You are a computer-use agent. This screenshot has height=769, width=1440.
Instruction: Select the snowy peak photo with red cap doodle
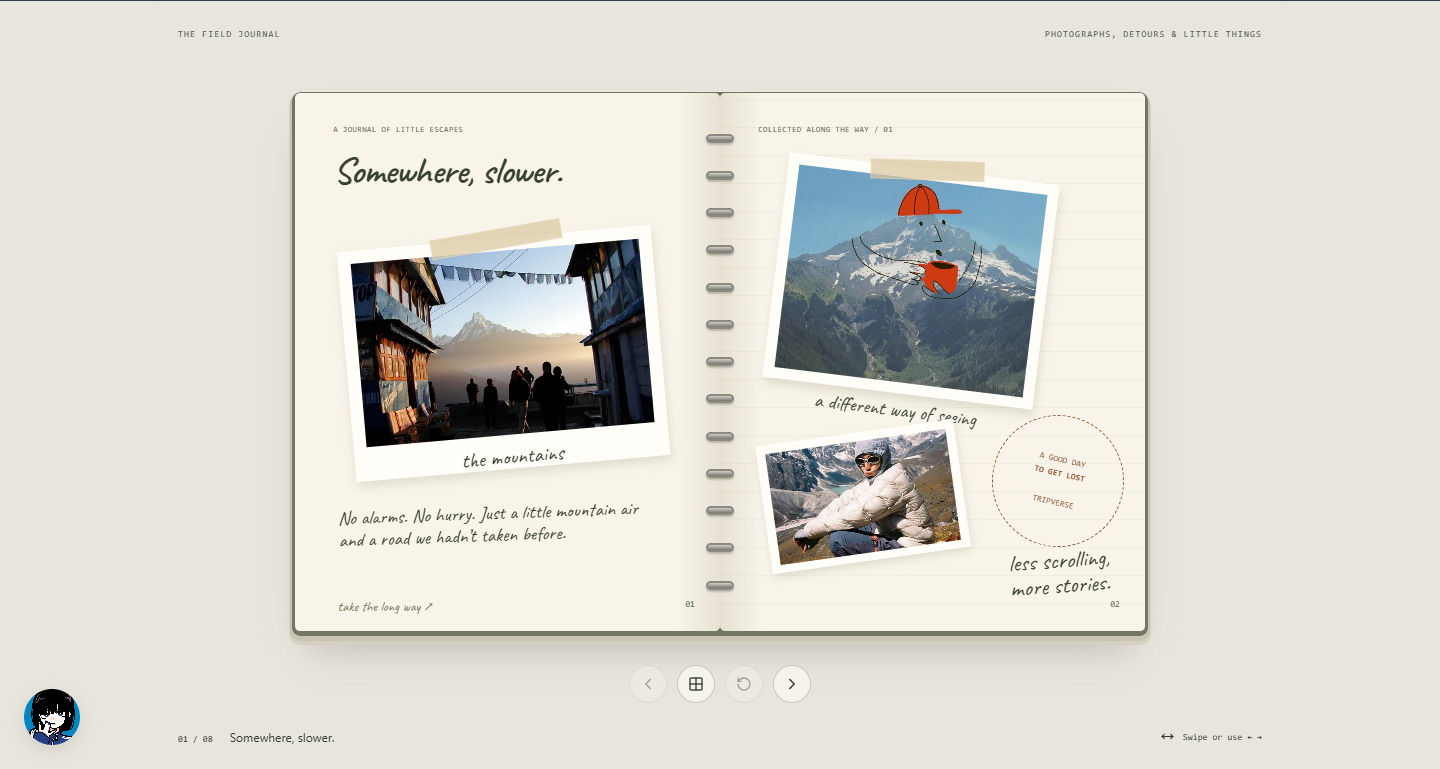911,281
